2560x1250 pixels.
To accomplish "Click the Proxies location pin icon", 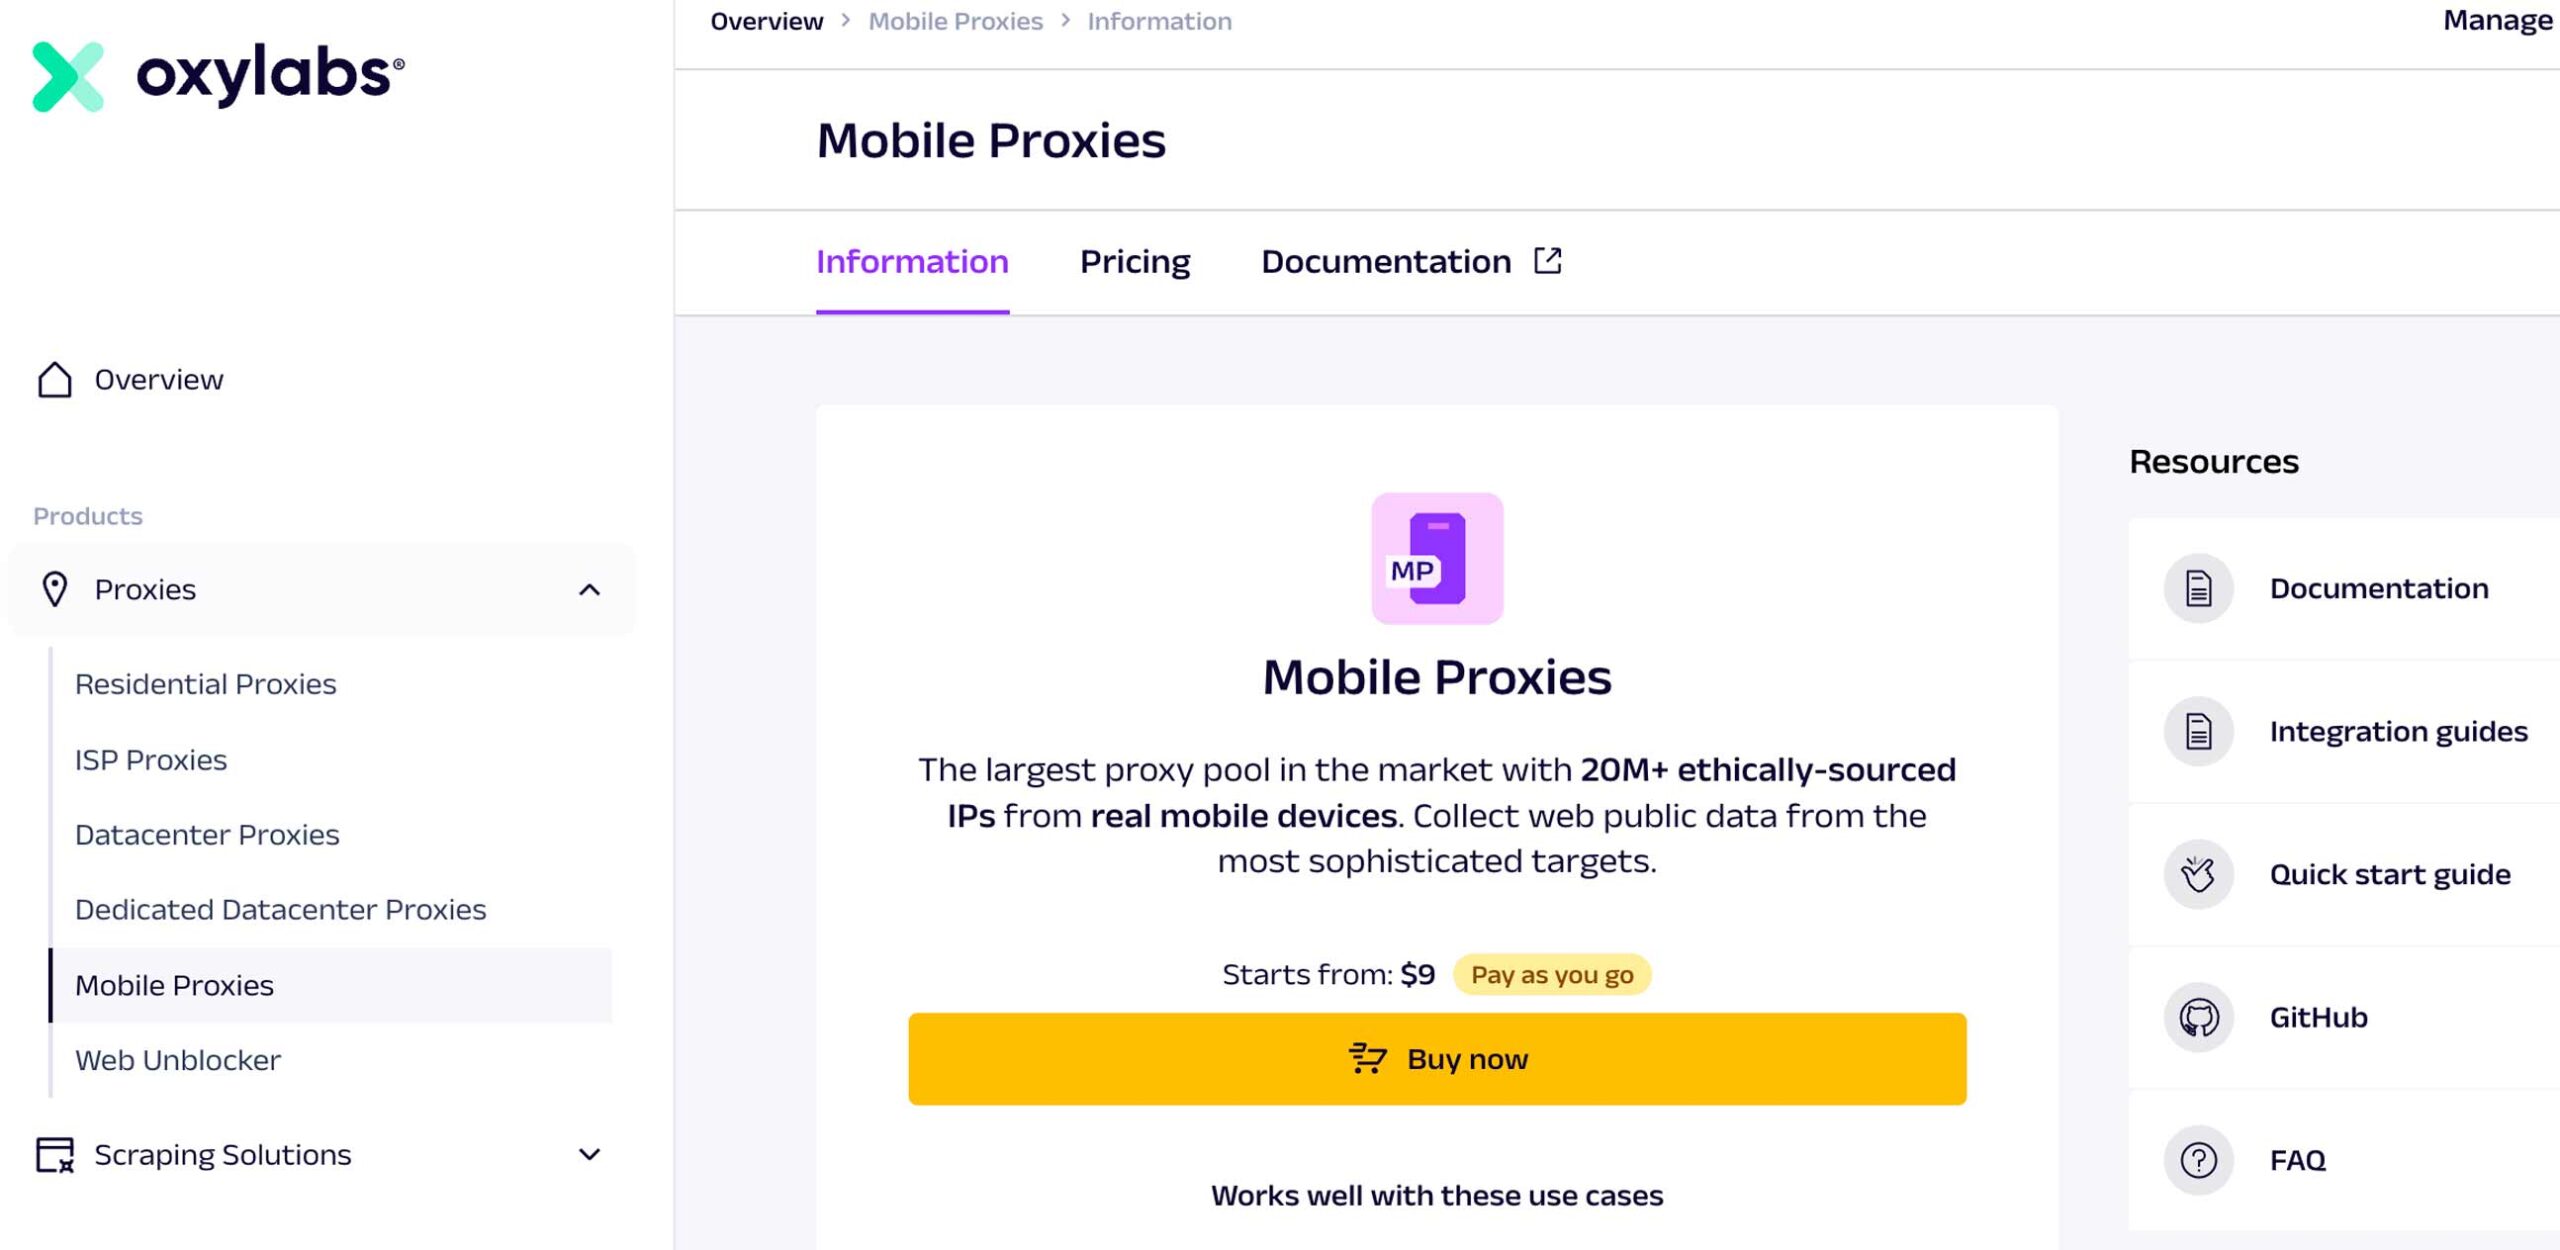I will click(x=55, y=589).
